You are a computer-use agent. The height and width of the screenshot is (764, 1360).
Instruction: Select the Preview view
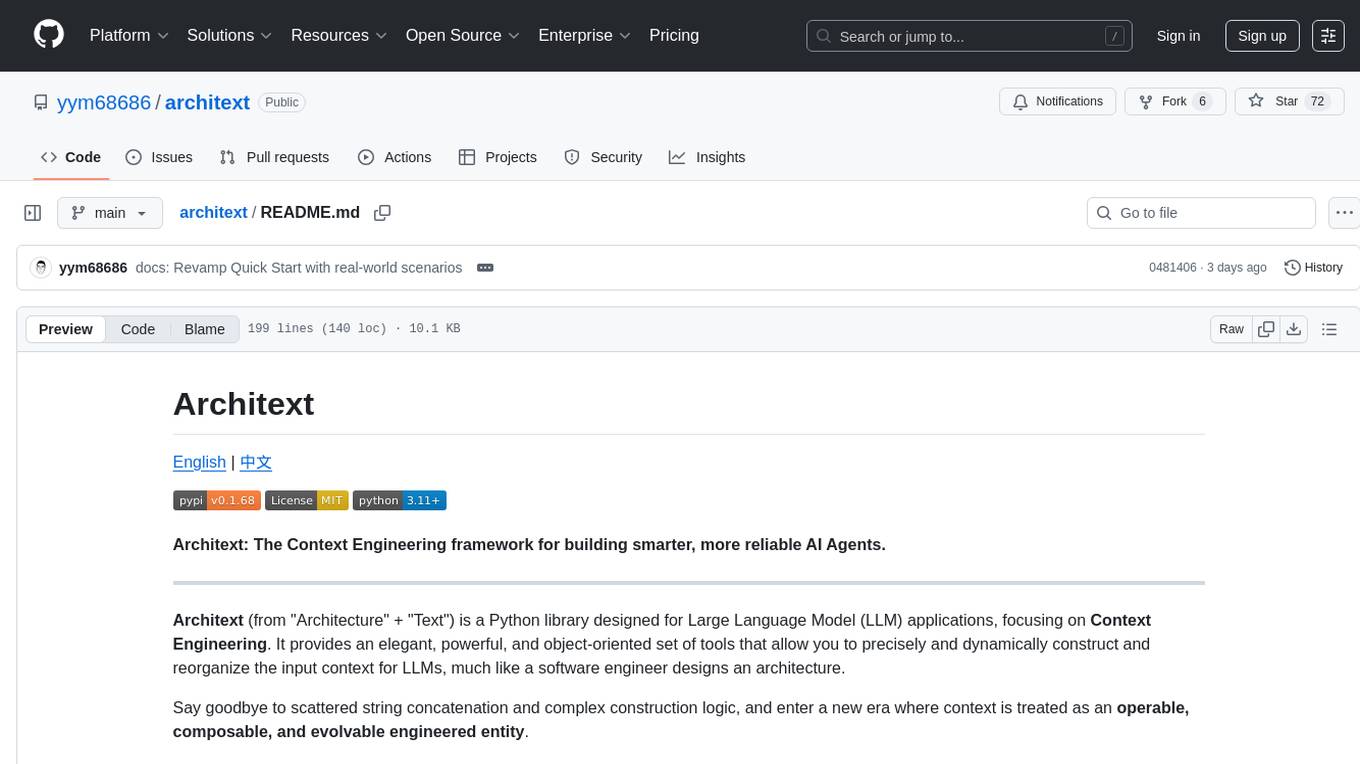coord(66,329)
